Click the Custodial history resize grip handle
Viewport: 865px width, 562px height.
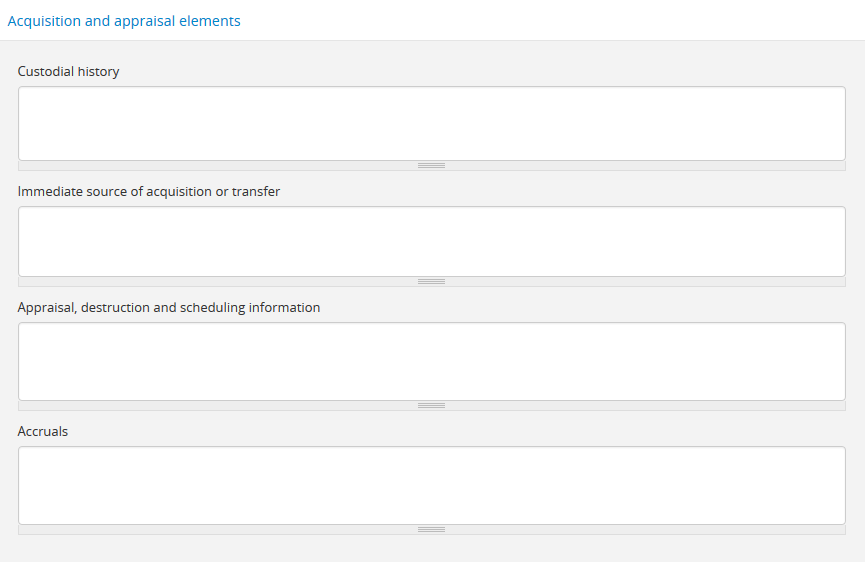tap(431, 166)
